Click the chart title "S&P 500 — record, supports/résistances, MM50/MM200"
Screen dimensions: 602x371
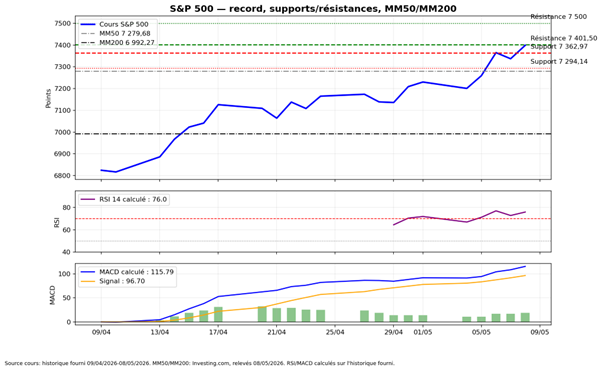313,8
